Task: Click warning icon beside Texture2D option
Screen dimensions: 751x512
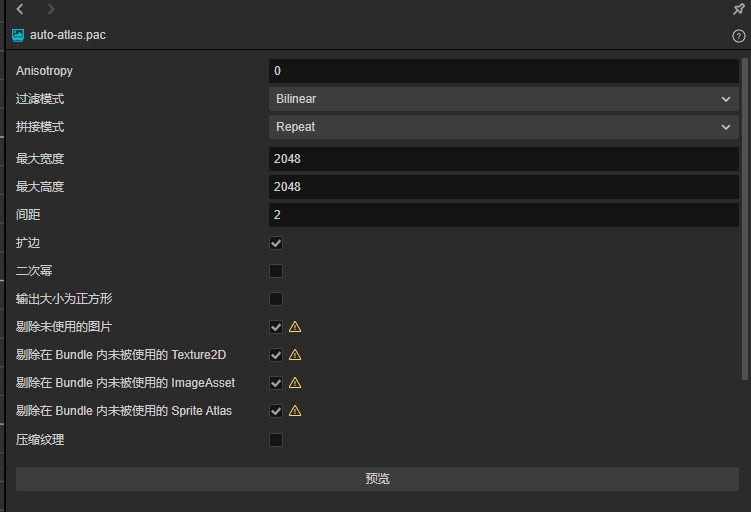Action: click(x=295, y=355)
